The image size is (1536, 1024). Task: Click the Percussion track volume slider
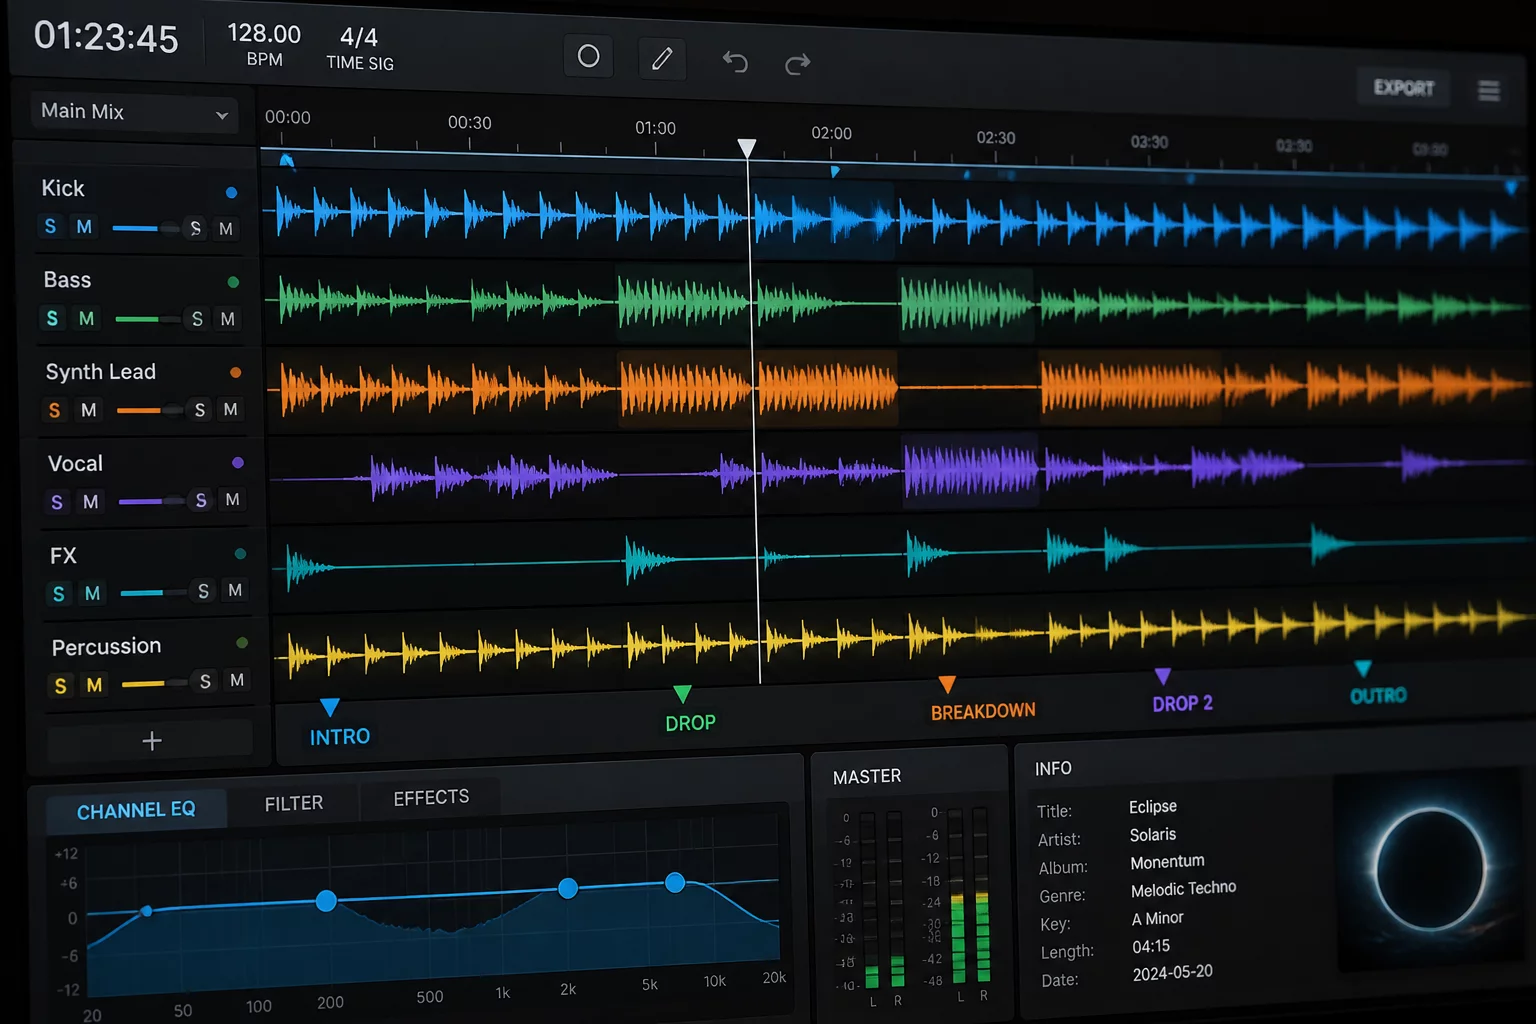tap(155, 683)
